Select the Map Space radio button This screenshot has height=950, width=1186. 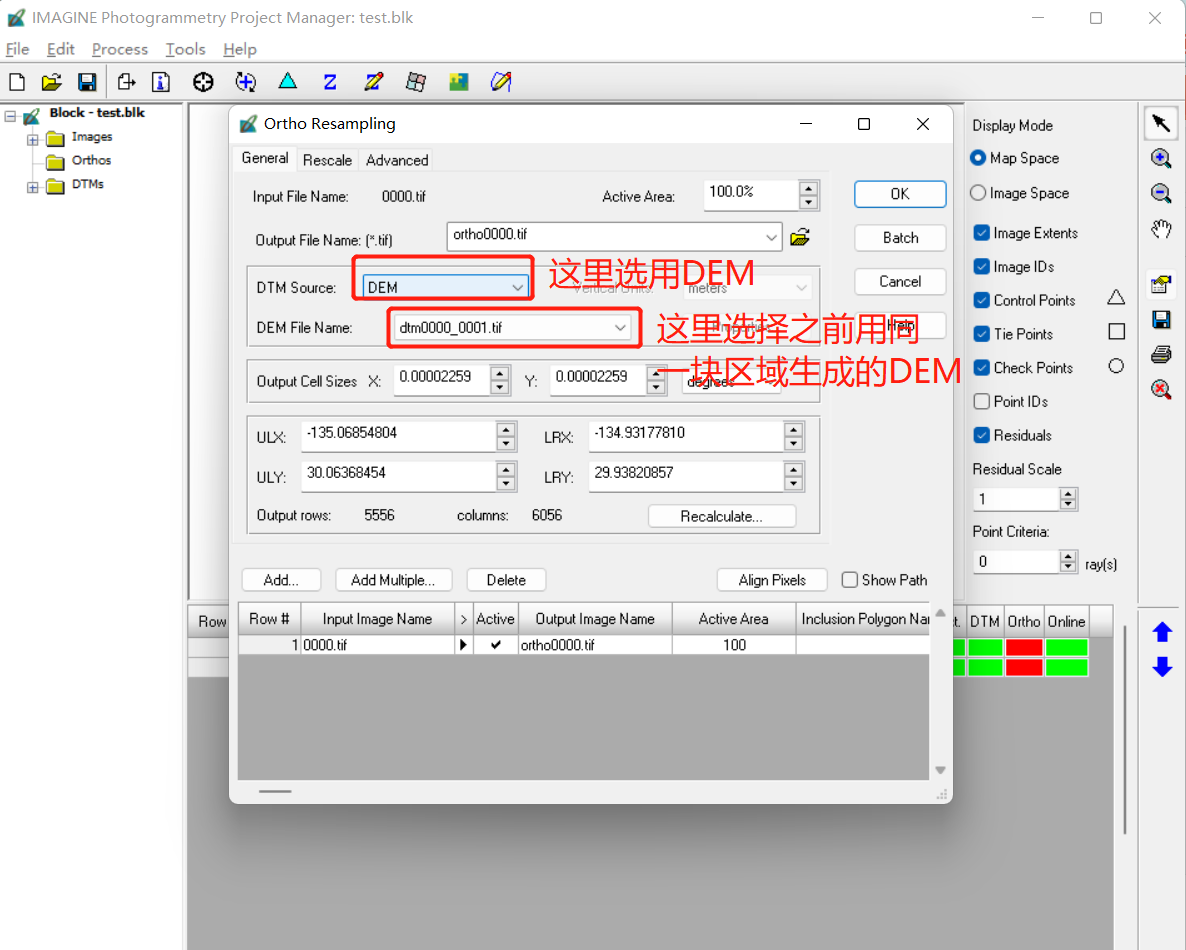(x=978, y=158)
